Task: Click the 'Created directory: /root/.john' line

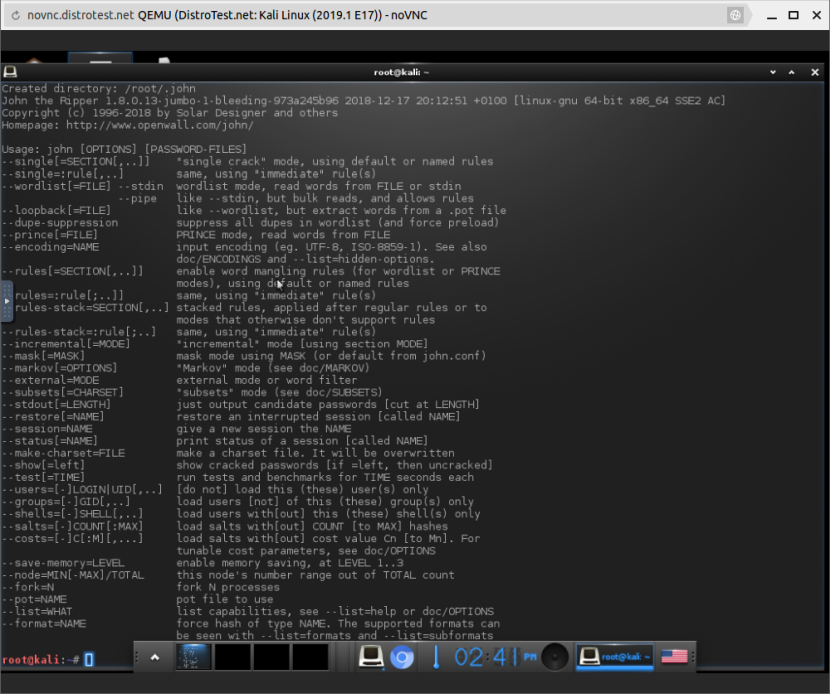Action: pyautogui.click(x=98, y=88)
